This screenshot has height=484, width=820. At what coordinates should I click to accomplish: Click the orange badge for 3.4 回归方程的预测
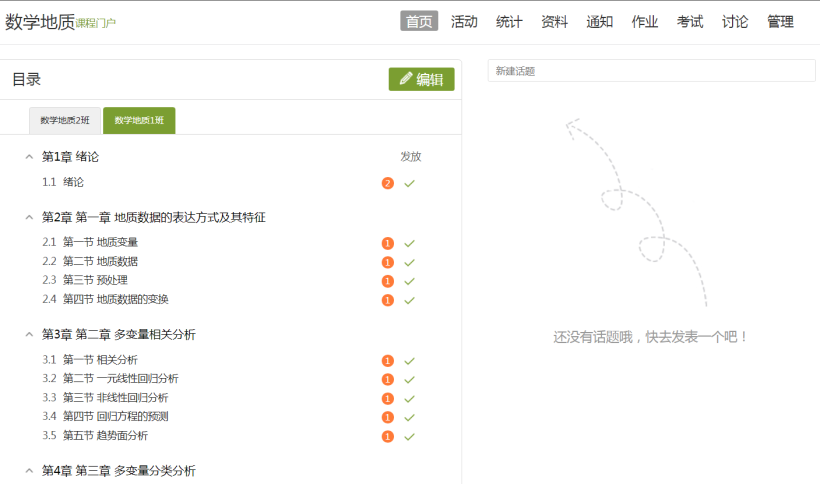[x=387, y=417]
